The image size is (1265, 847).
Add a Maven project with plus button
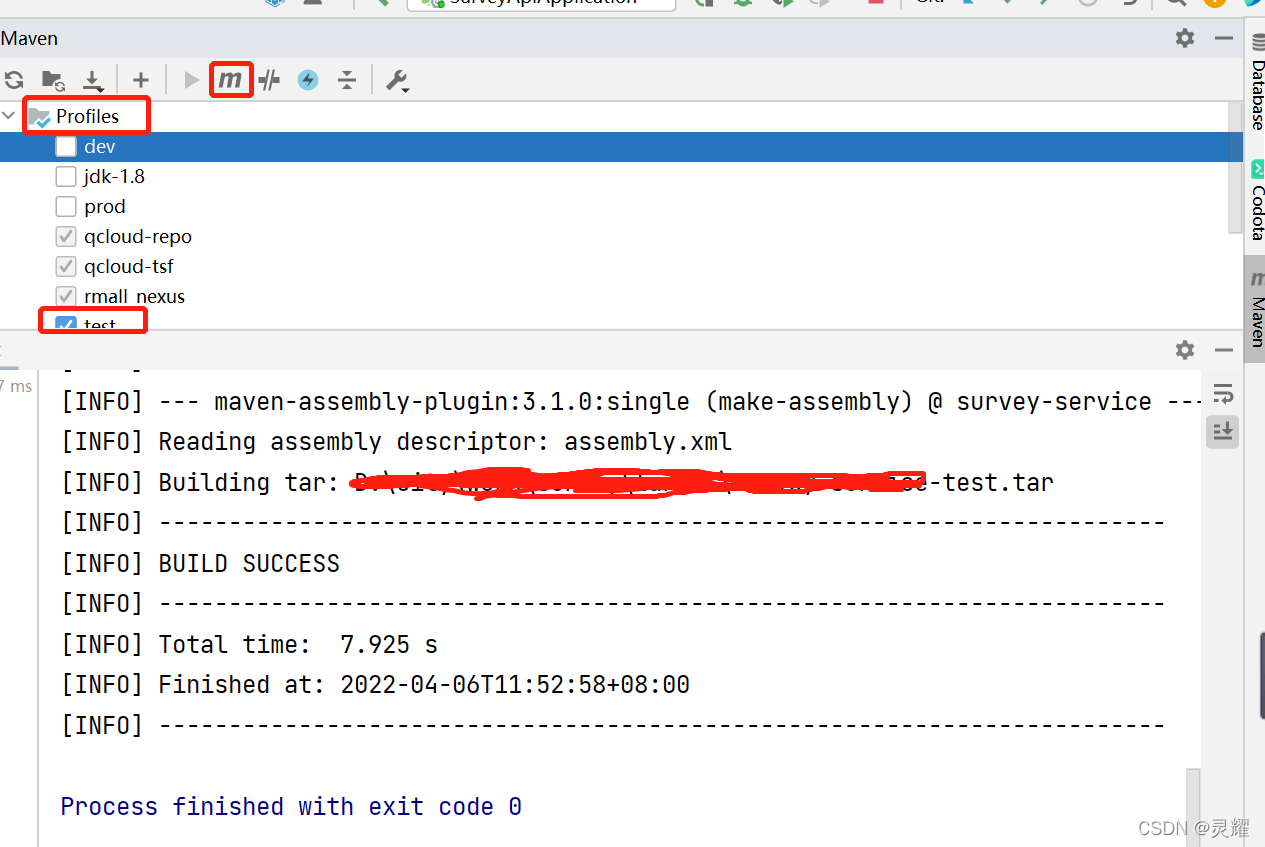tap(141, 80)
